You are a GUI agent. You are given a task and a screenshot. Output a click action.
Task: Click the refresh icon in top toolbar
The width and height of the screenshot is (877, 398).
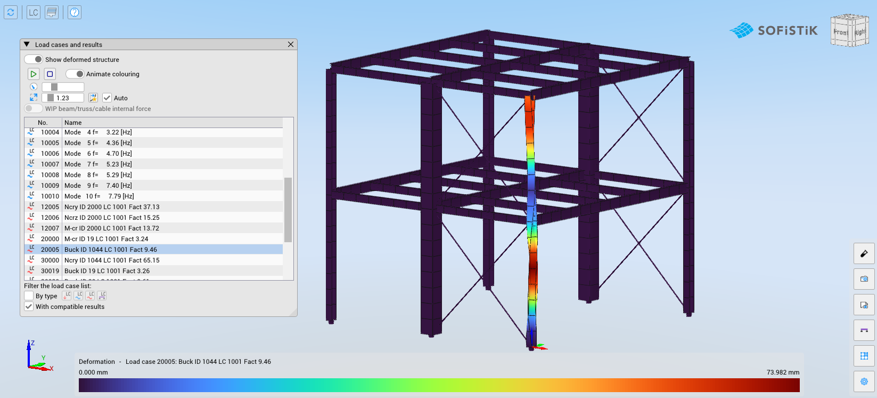(x=11, y=12)
